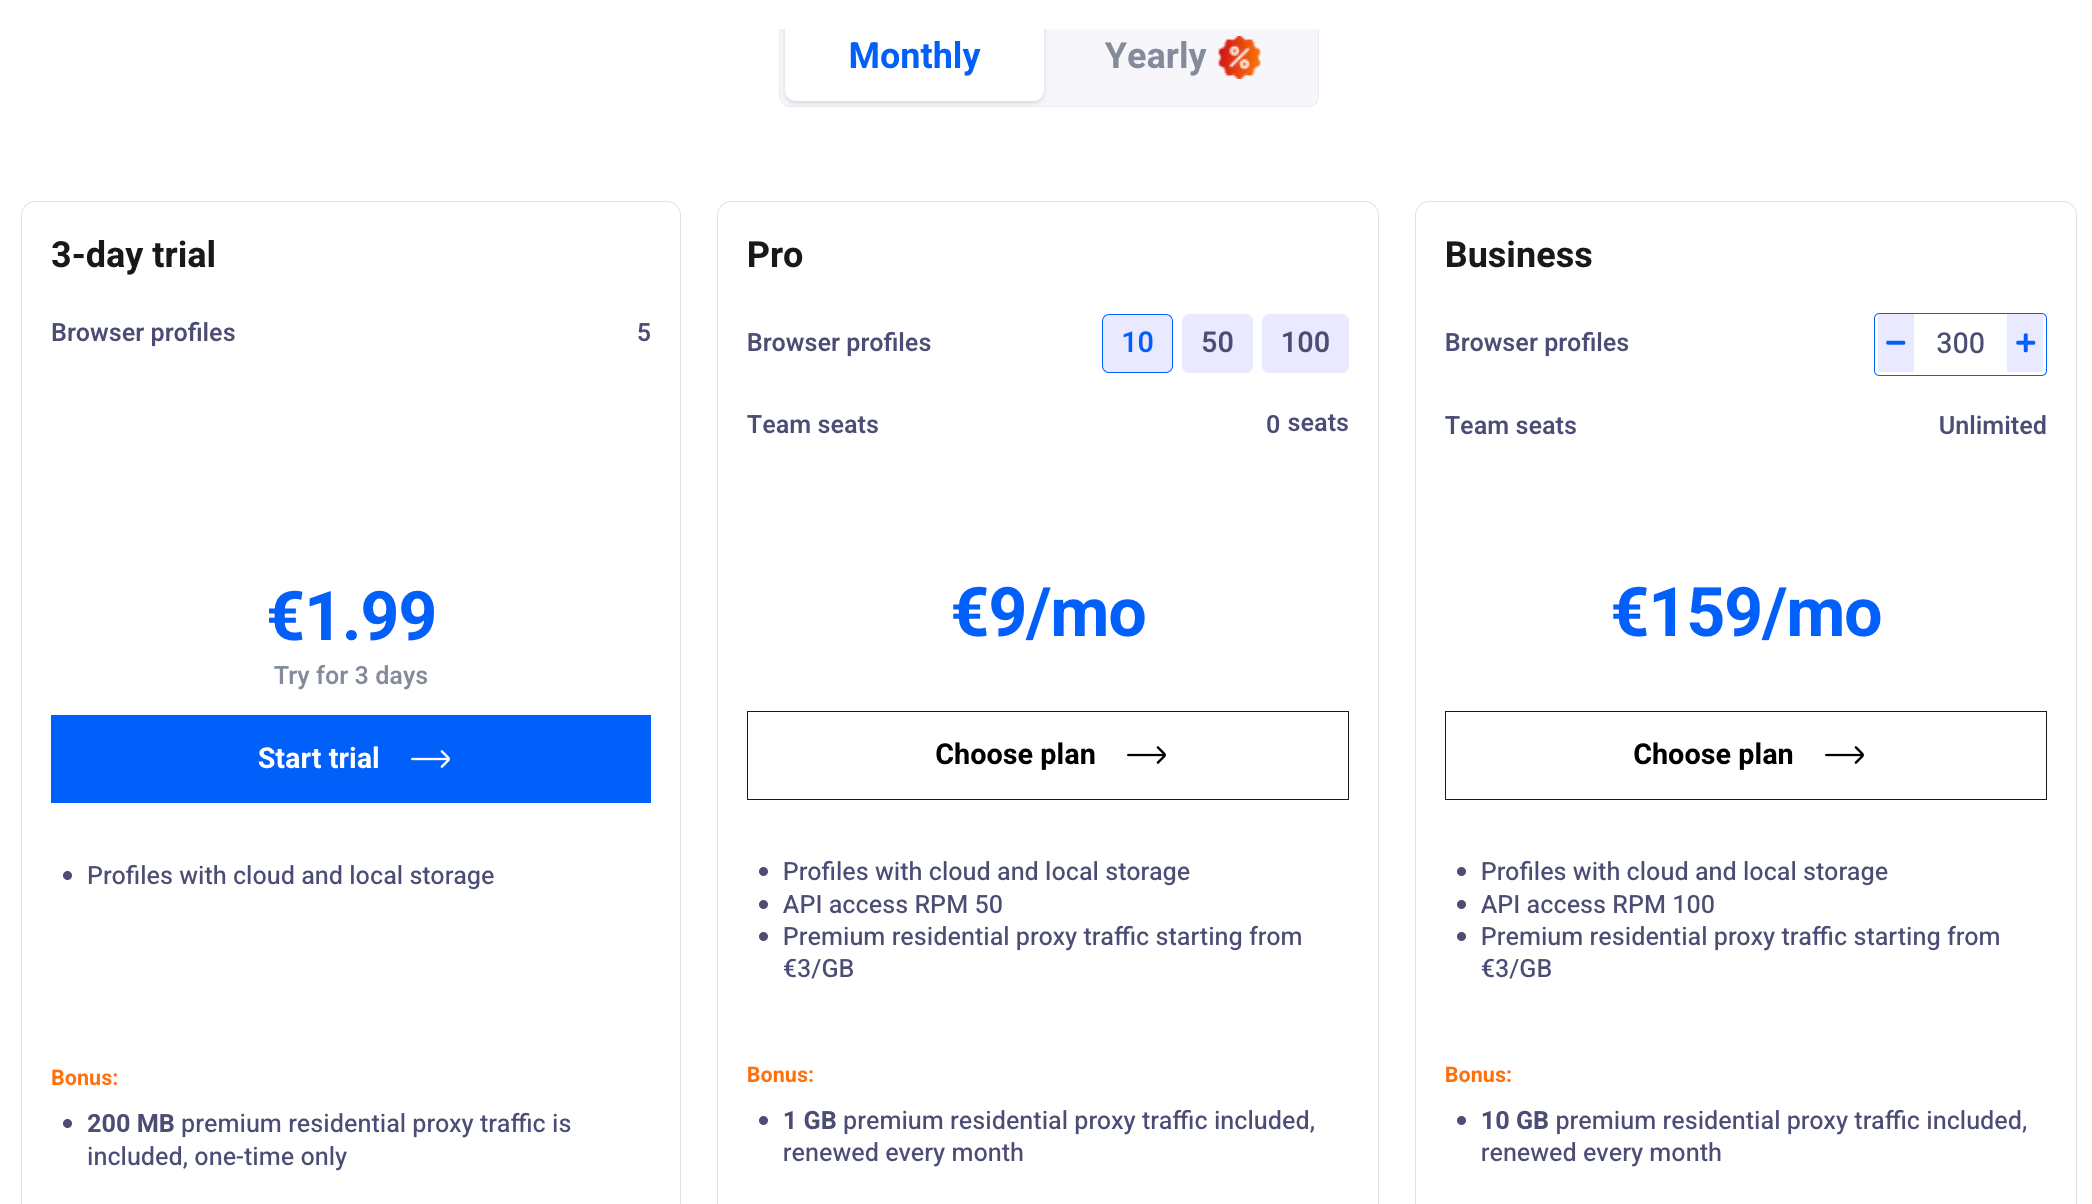Click arrow icon on Start trial button
2092x1204 pixels.
pyautogui.click(x=431, y=760)
